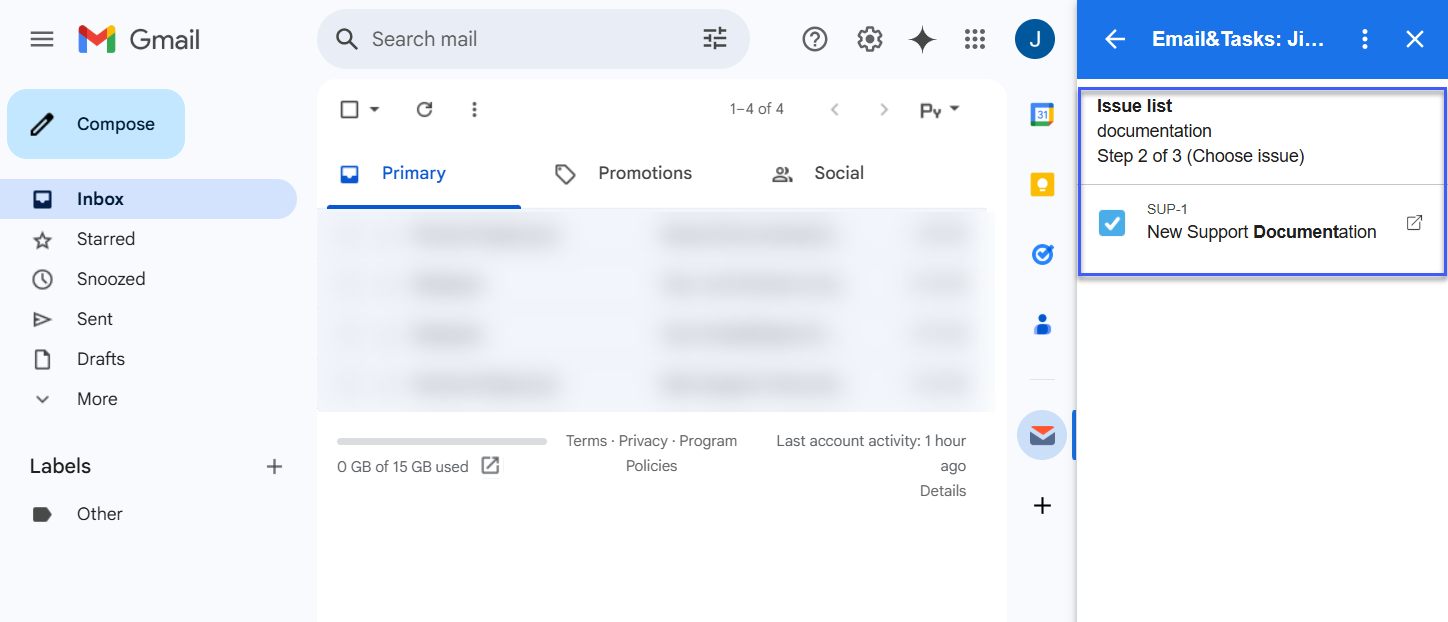This screenshot has height=622, width=1448.
Task: Tick the select all emails checkbox
Action: pyautogui.click(x=349, y=109)
